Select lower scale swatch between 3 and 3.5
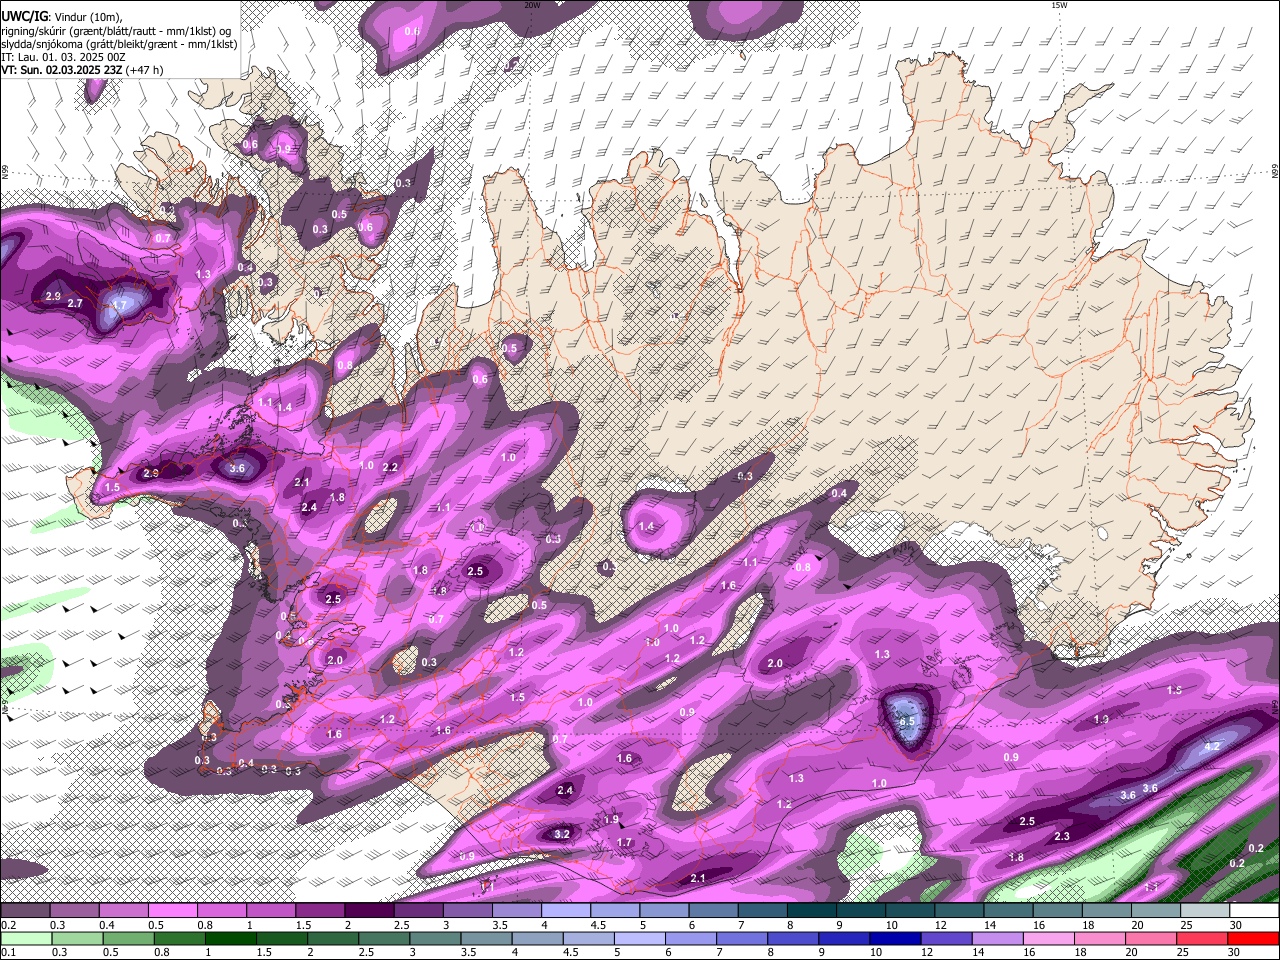 [x=434, y=939]
